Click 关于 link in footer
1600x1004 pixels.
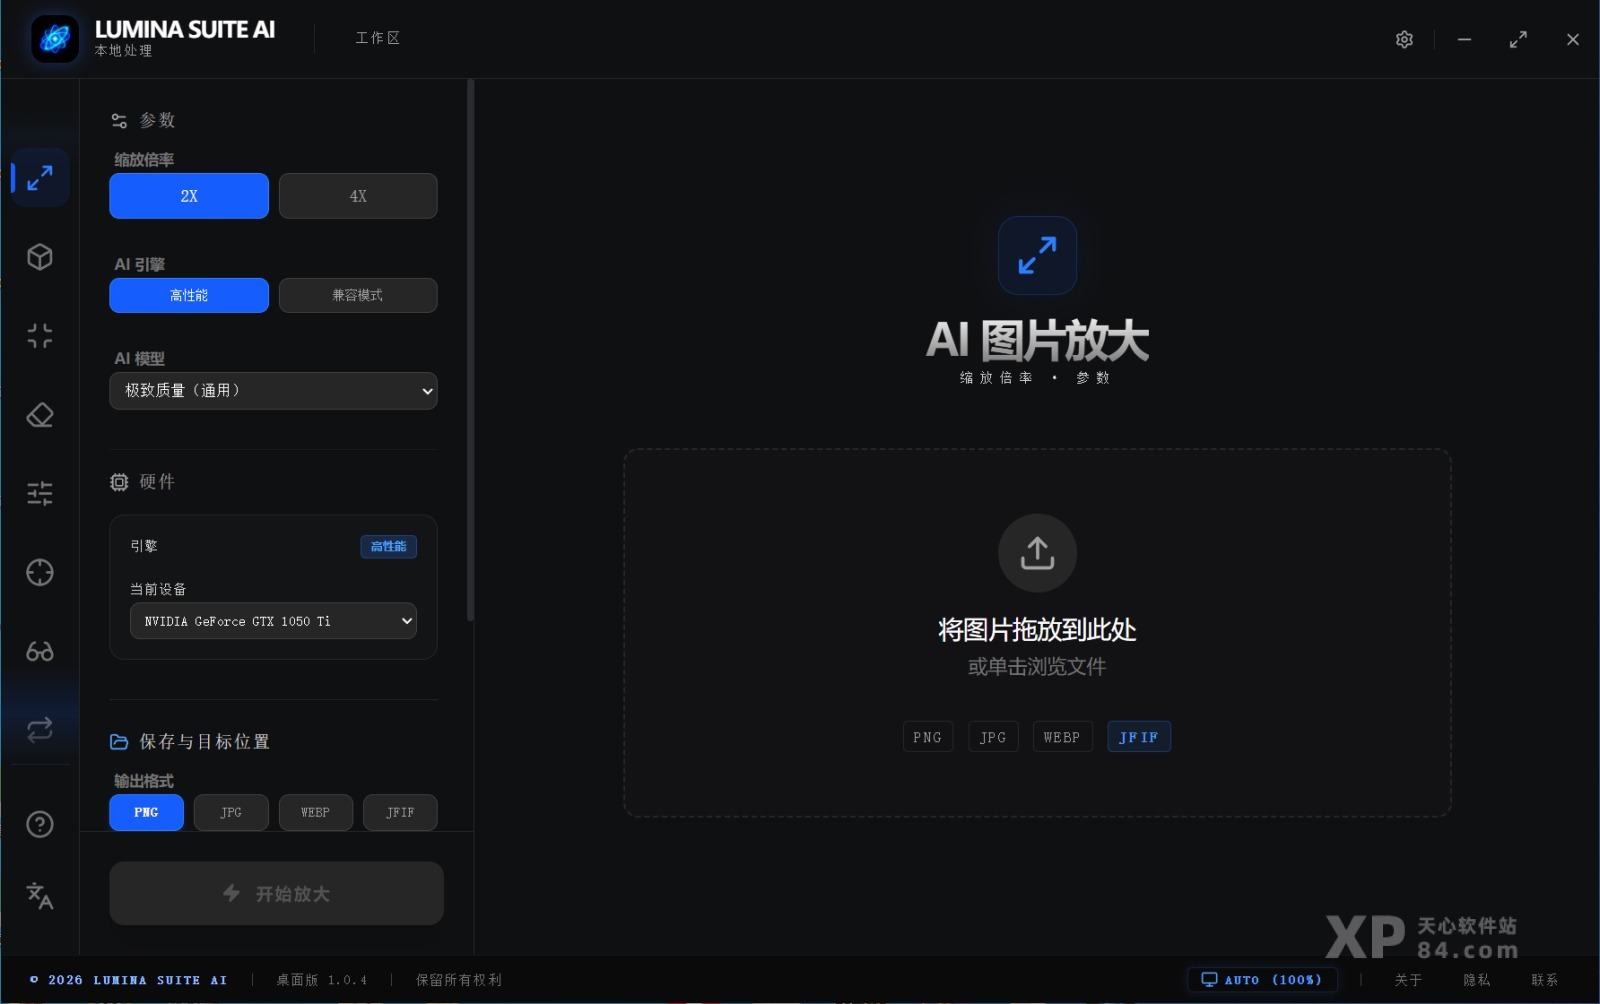pos(1408,980)
